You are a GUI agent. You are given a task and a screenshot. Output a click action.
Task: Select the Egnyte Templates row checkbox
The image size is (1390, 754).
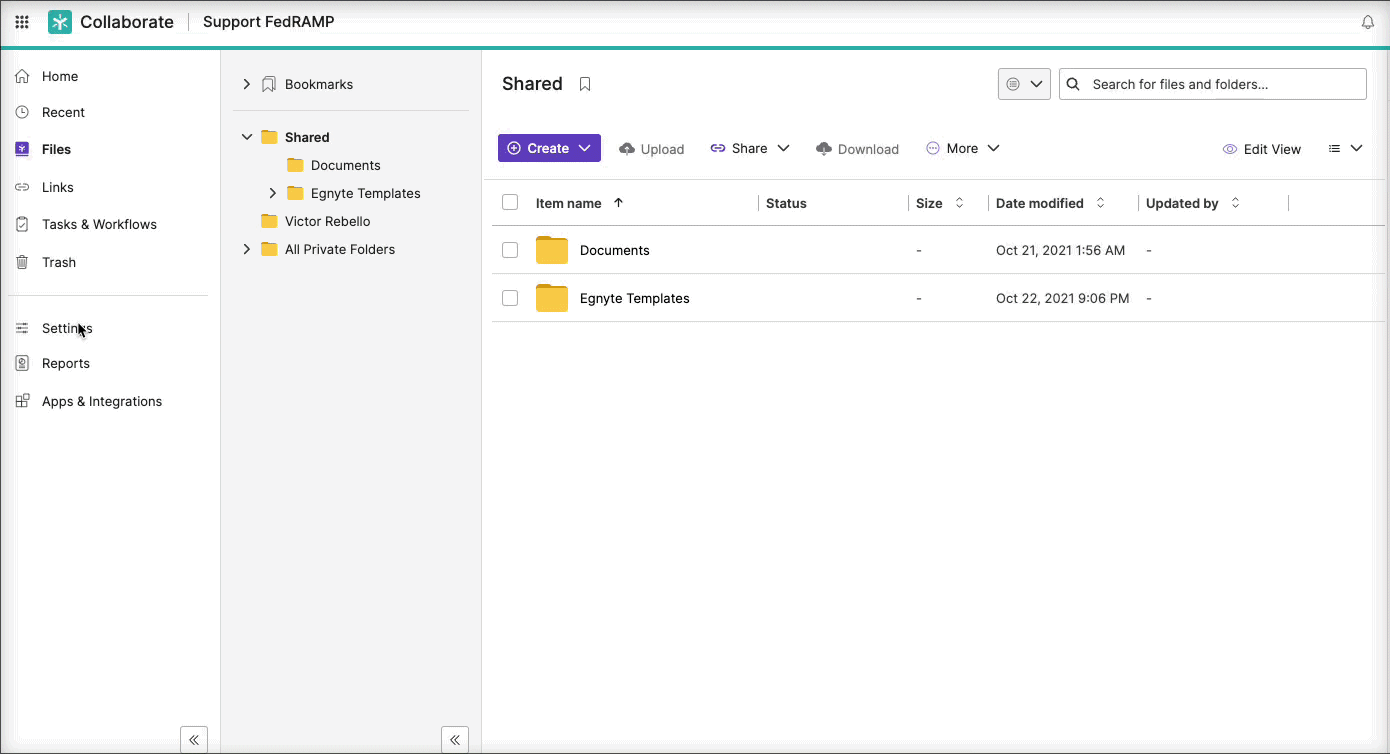510,298
